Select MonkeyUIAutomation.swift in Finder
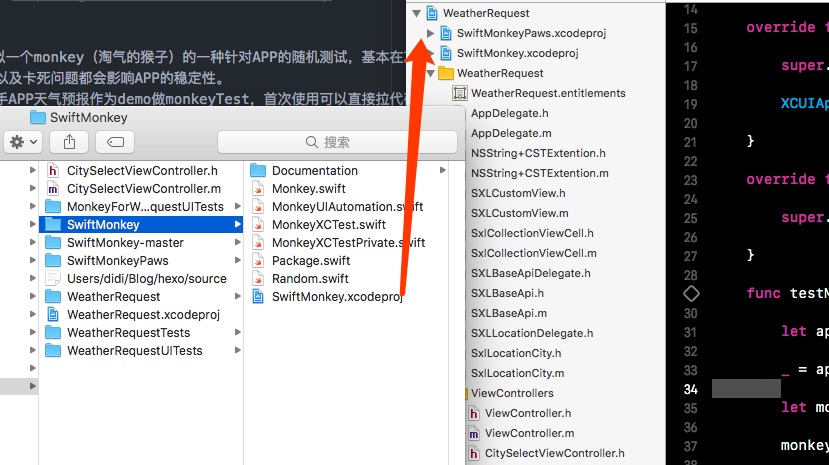This screenshot has height=465, width=829. pos(347,207)
